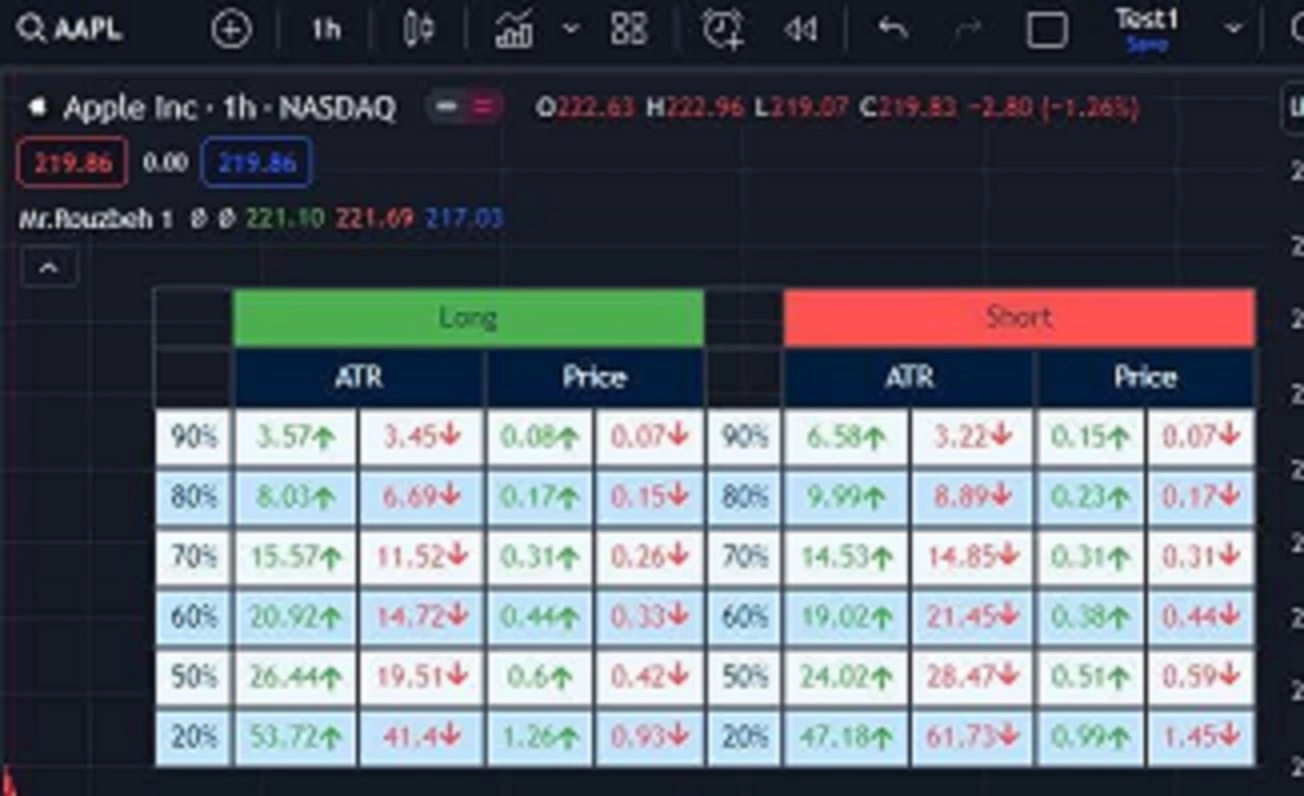This screenshot has height=796, width=1304.
Task: Click the 3.57 up cell
Action: [x=295, y=437]
